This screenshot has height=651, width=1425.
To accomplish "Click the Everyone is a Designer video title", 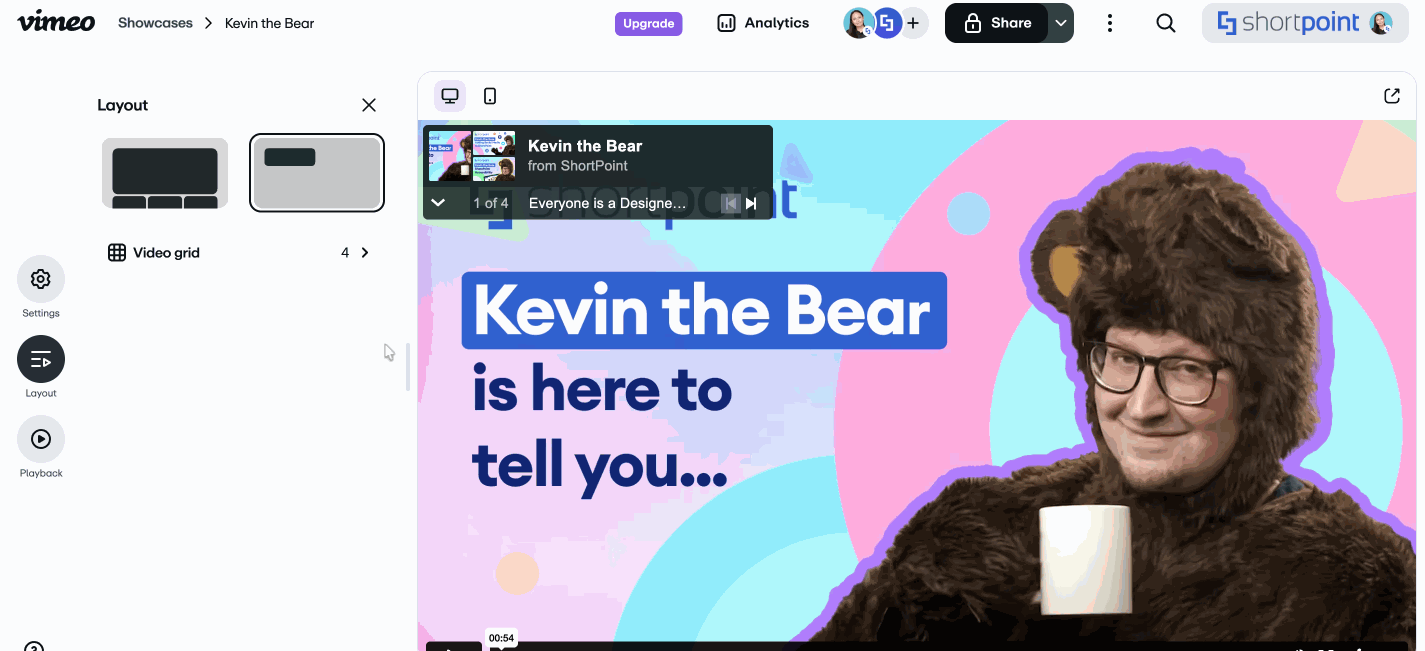I will click(608, 203).
